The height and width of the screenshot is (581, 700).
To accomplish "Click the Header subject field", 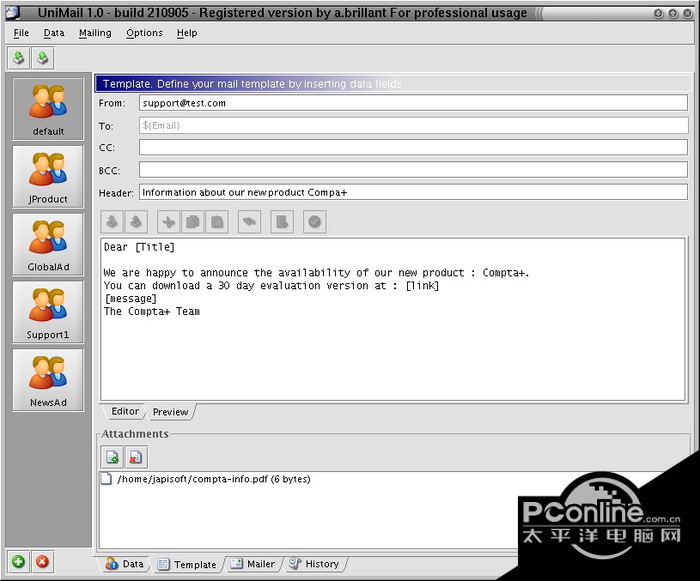I will [413, 192].
